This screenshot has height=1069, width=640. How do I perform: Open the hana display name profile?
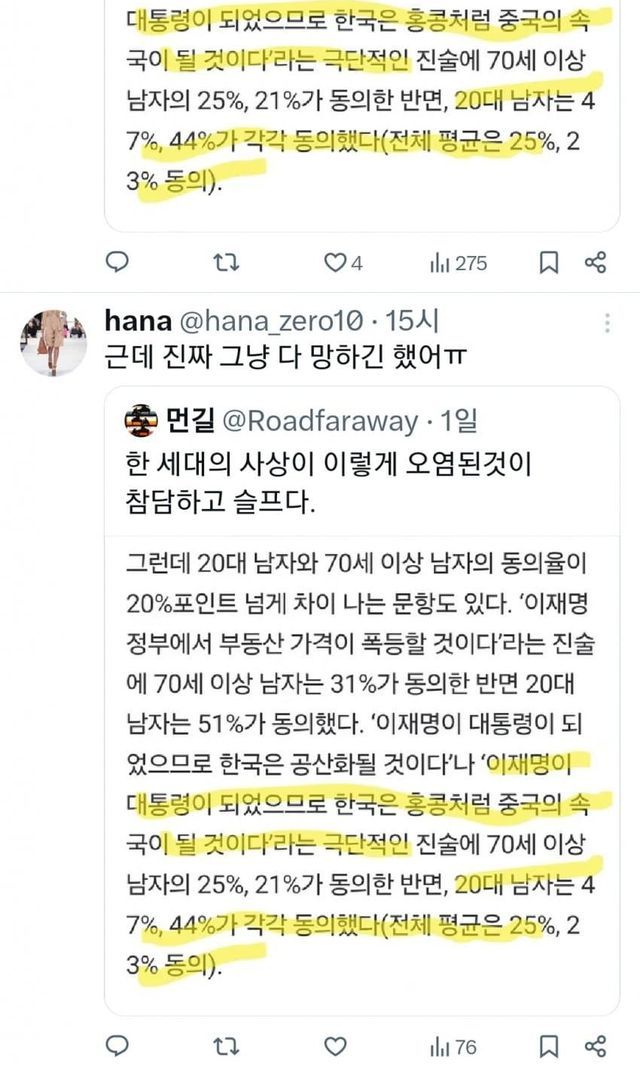[138, 320]
